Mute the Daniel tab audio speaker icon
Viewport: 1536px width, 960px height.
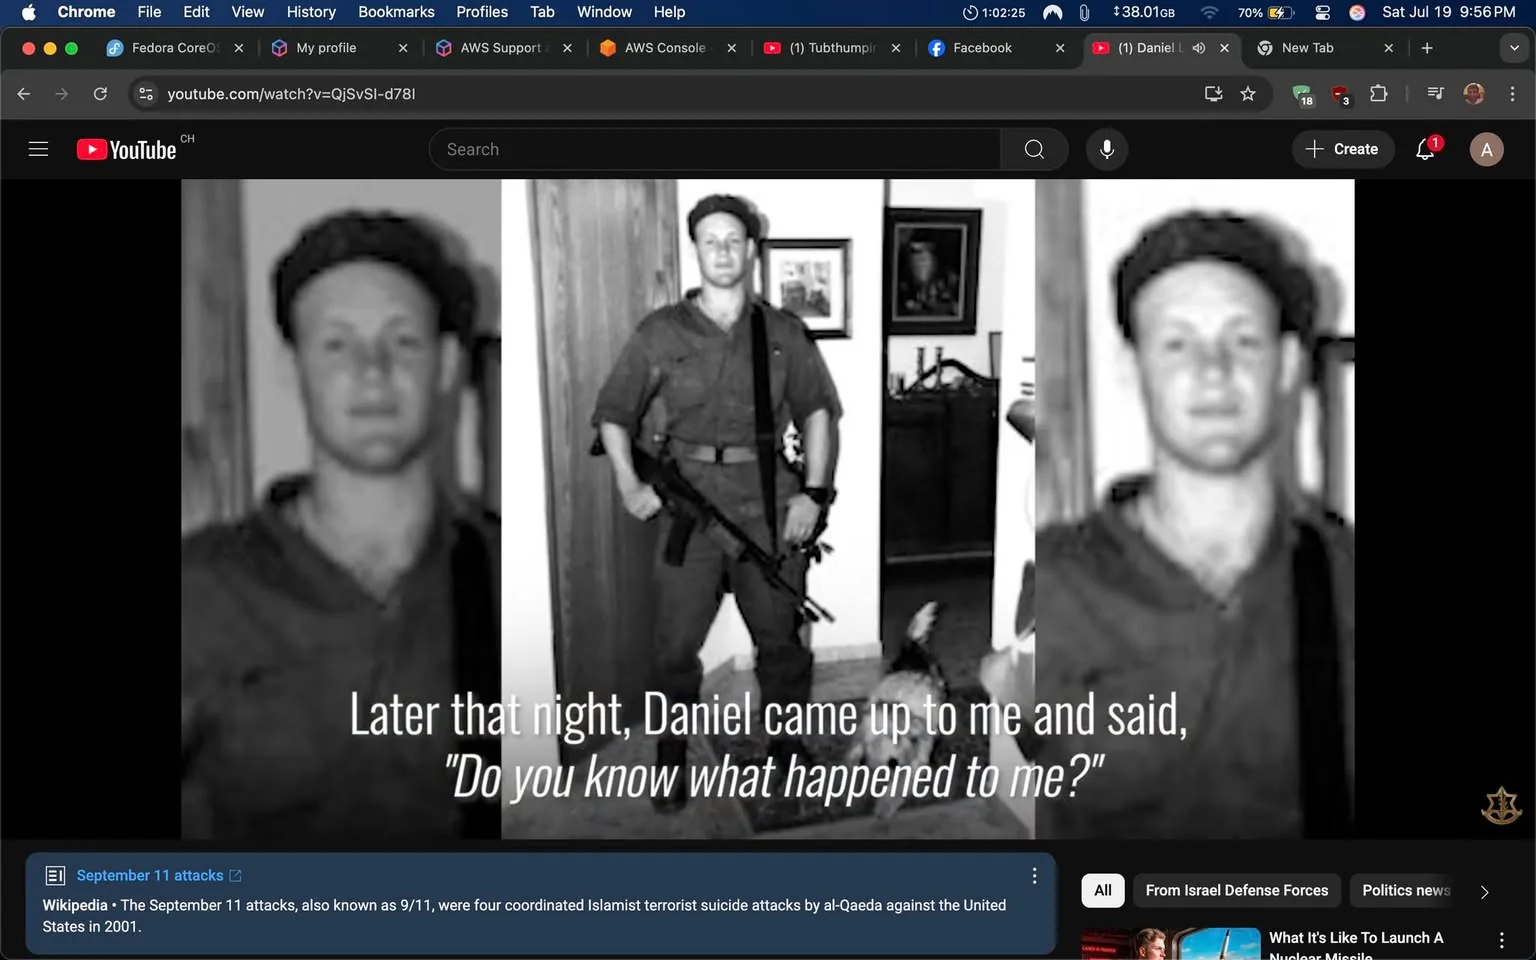point(1199,48)
